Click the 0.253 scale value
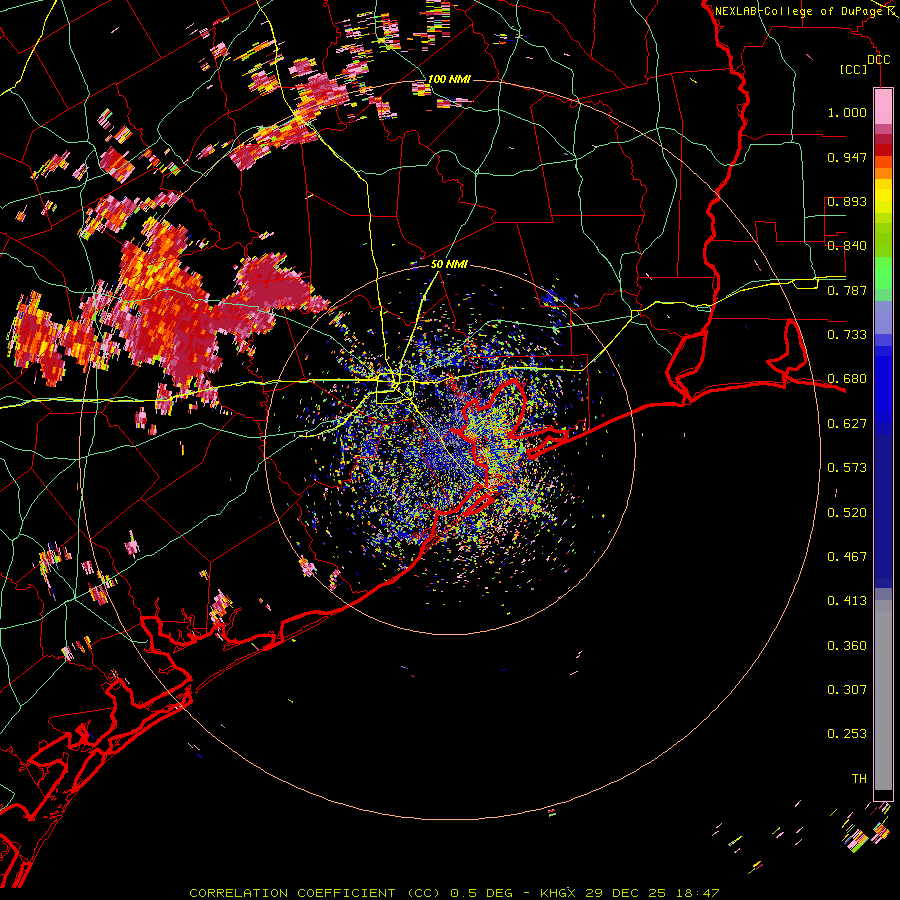The width and height of the screenshot is (900, 900). [847, 734]
